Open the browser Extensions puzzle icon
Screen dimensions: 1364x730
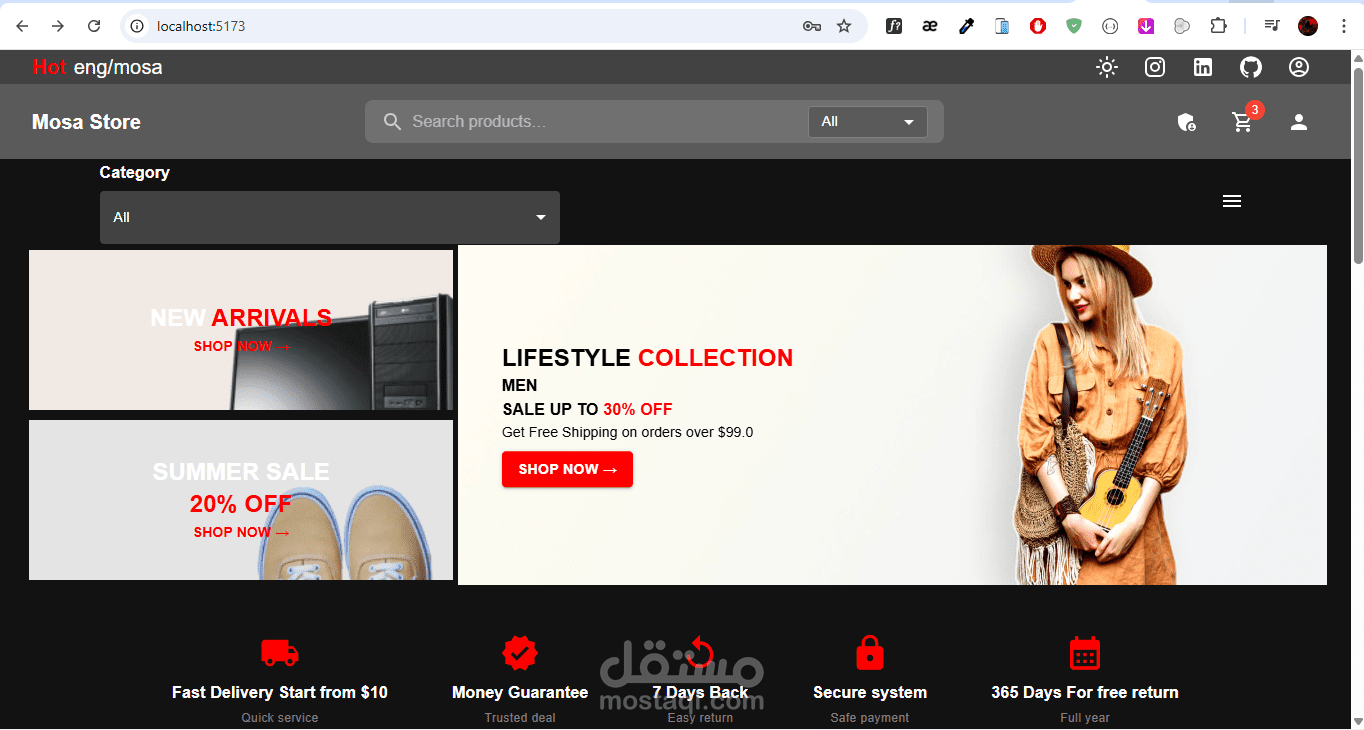1218,26
